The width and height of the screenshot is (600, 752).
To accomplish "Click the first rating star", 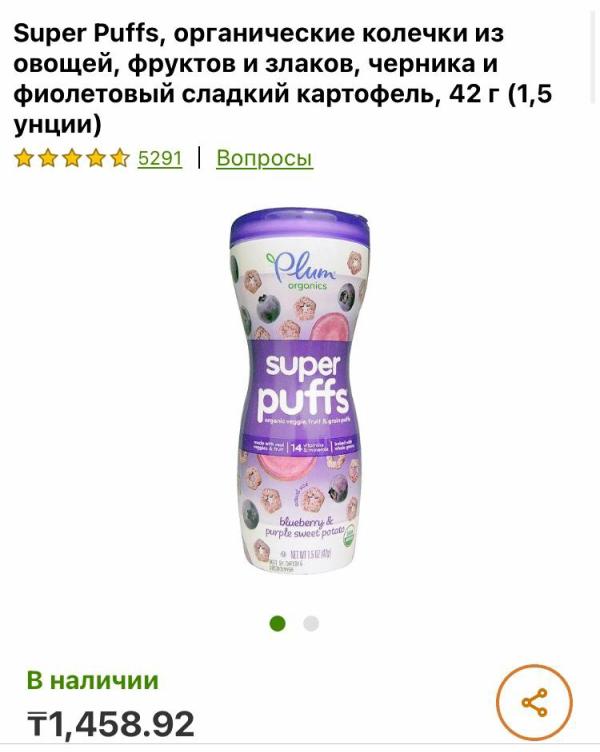I will point(23,158).
